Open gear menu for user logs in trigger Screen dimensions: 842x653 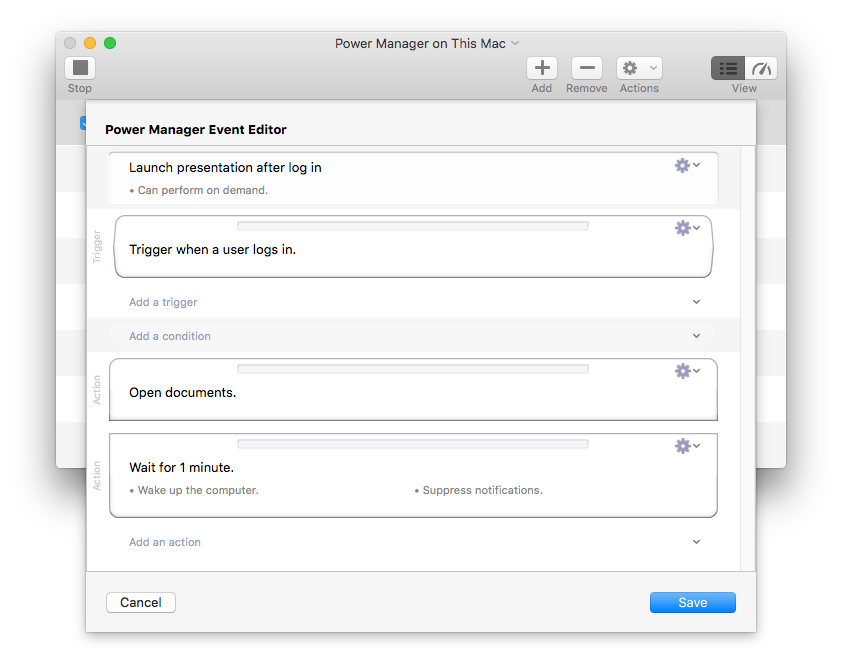687,228
